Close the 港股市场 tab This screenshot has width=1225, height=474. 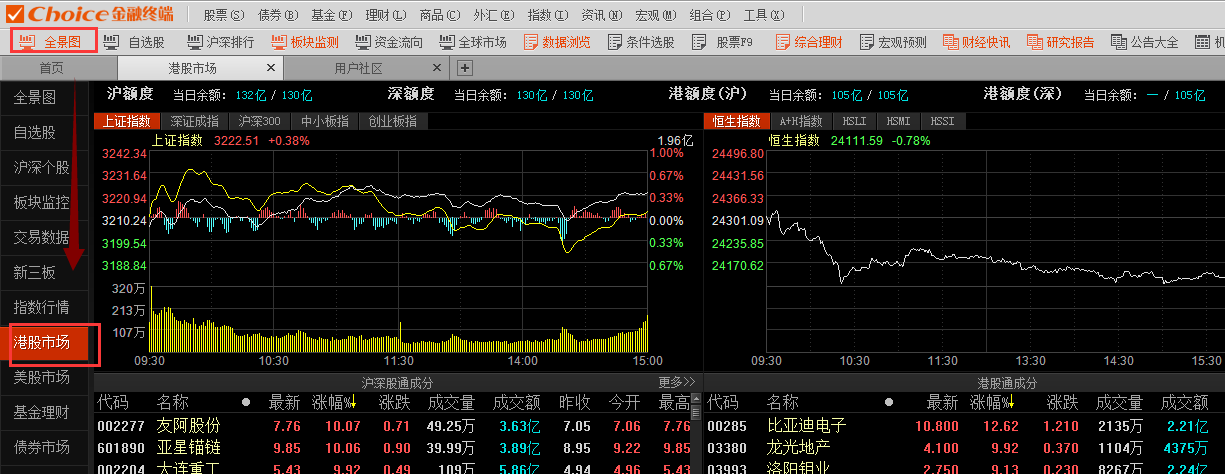click(270, 68)
